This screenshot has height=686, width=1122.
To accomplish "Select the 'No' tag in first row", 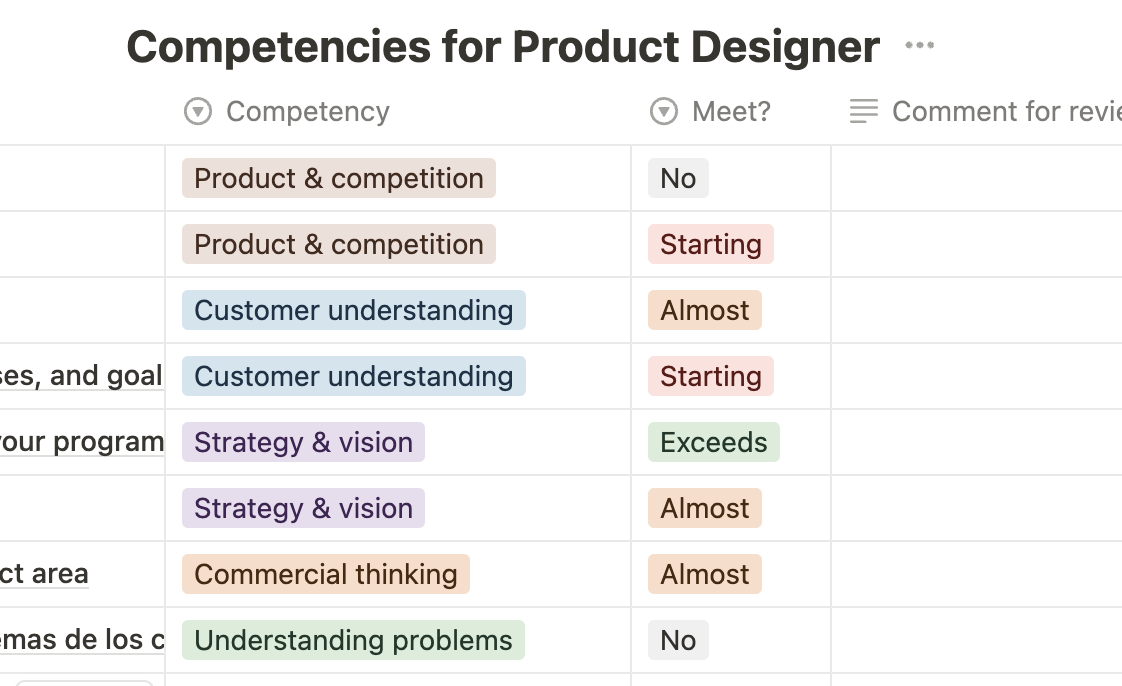I will [678, 178].
